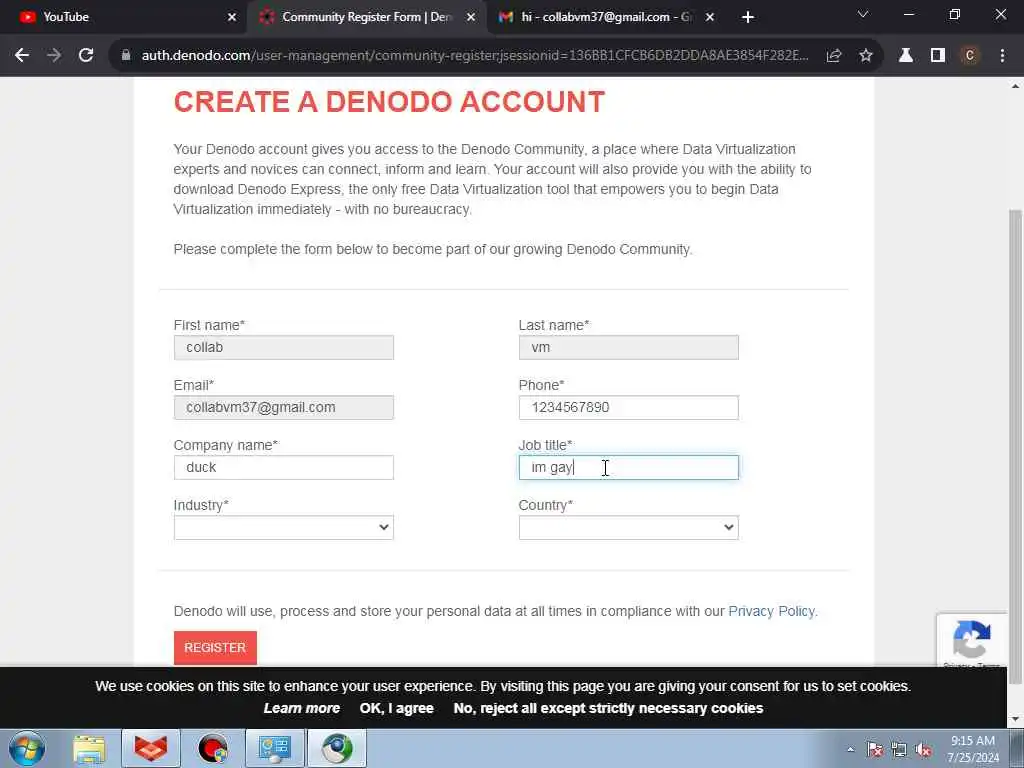Click the scrollbar up arrow
The height and width of the screenshot is (768, 1024).
click(x=1015, y=86)
